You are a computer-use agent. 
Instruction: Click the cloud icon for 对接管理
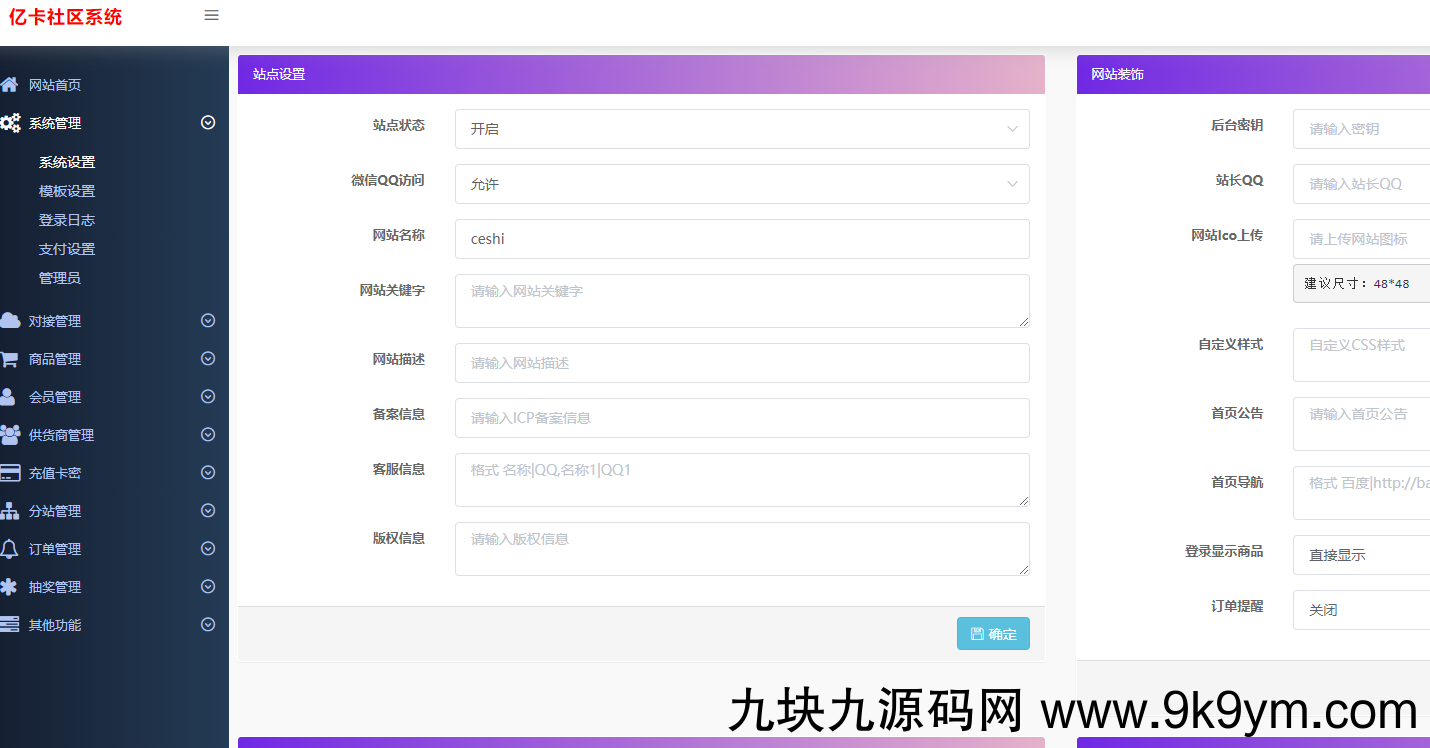click(x=10, y=321)
